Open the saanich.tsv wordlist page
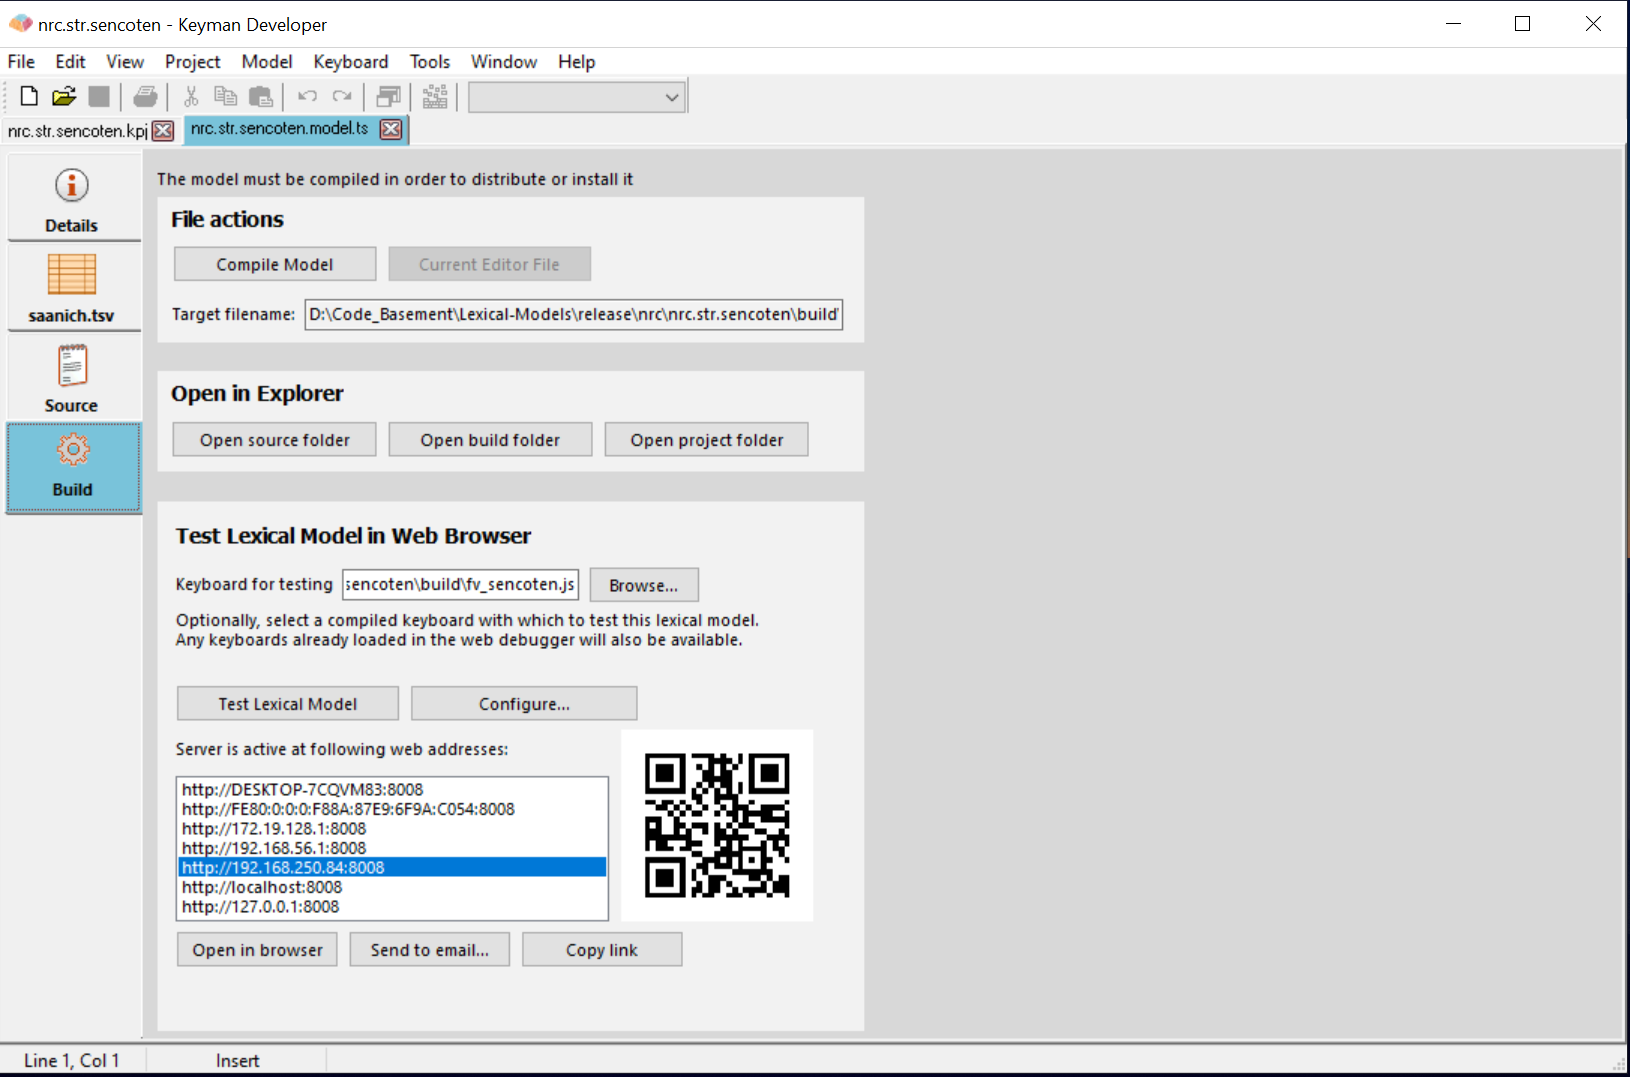Screen dimensions: 1630x1077 (x=73, y=288)
